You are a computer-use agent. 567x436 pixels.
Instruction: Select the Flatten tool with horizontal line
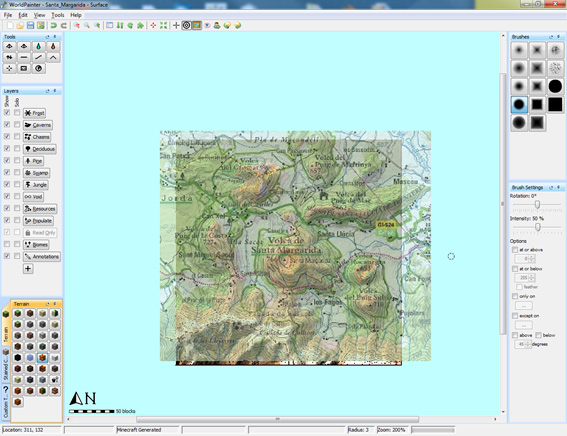click(24, 57)
